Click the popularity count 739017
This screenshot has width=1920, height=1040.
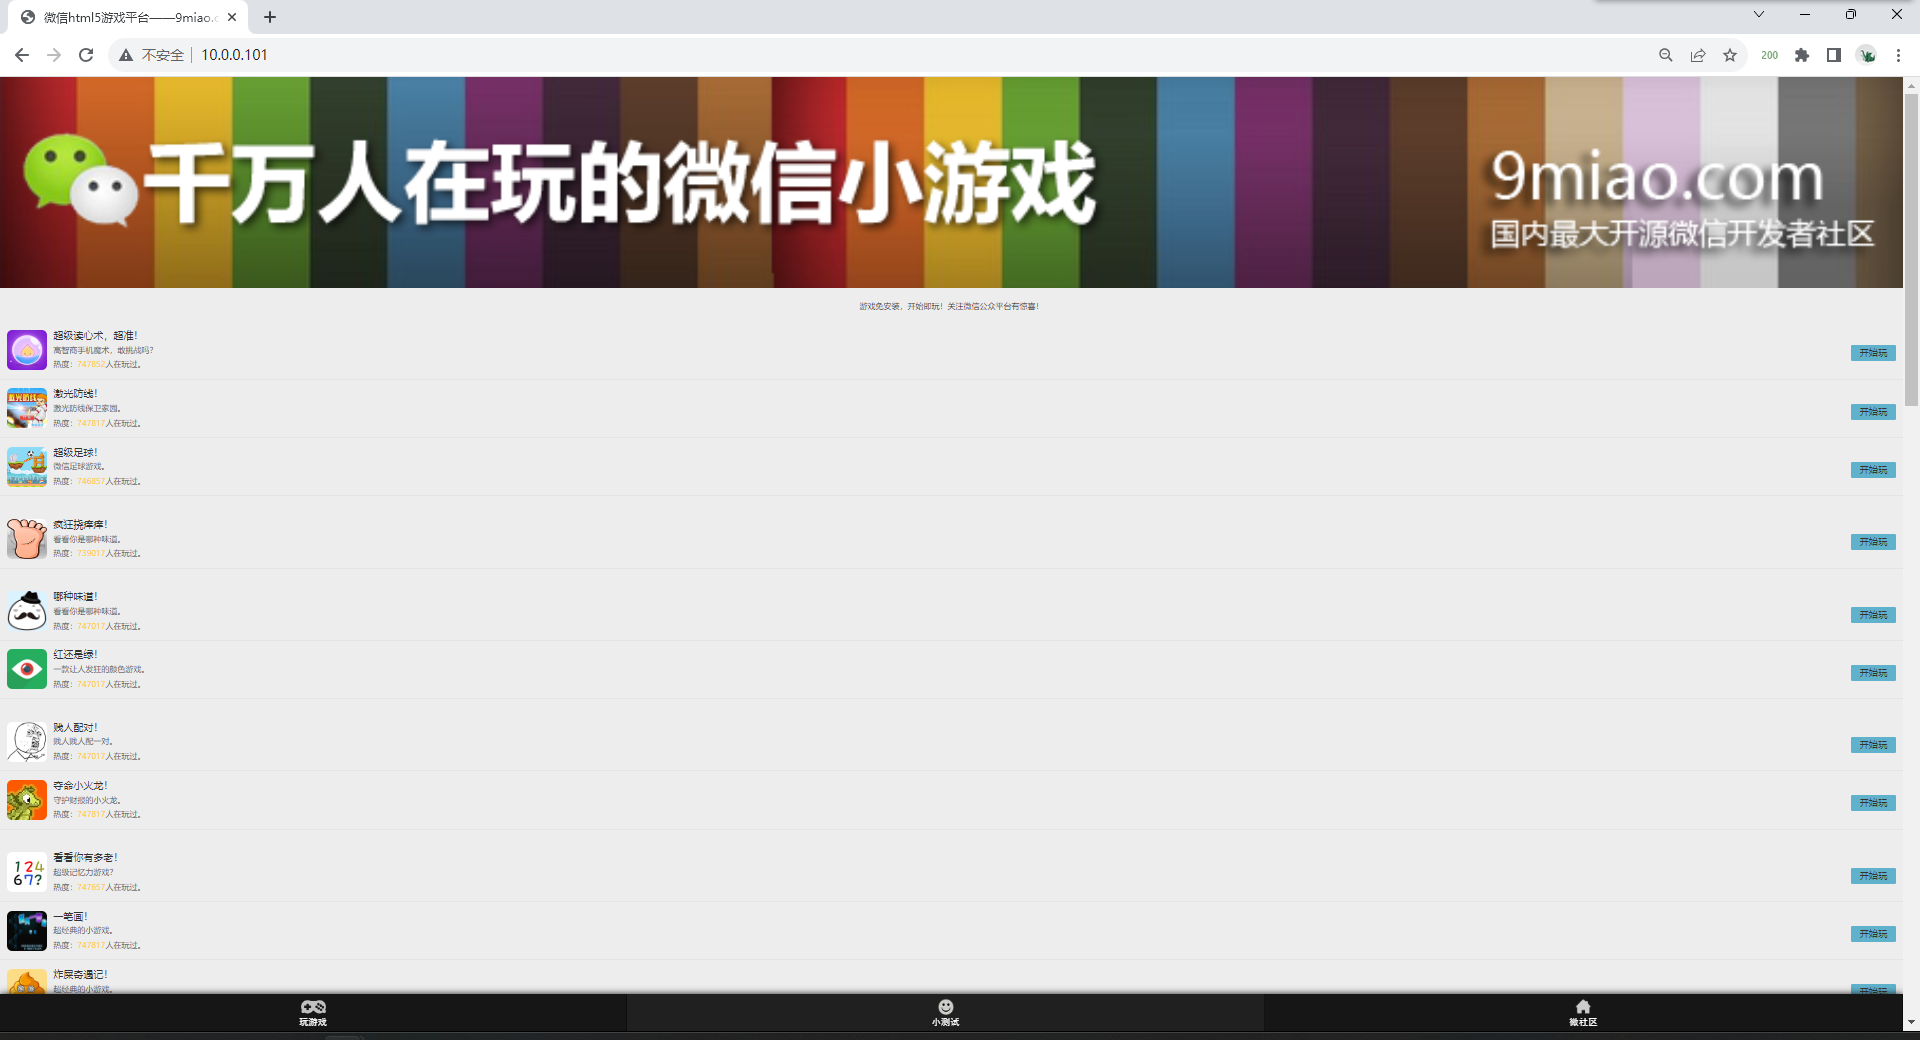tap(91, 554)
